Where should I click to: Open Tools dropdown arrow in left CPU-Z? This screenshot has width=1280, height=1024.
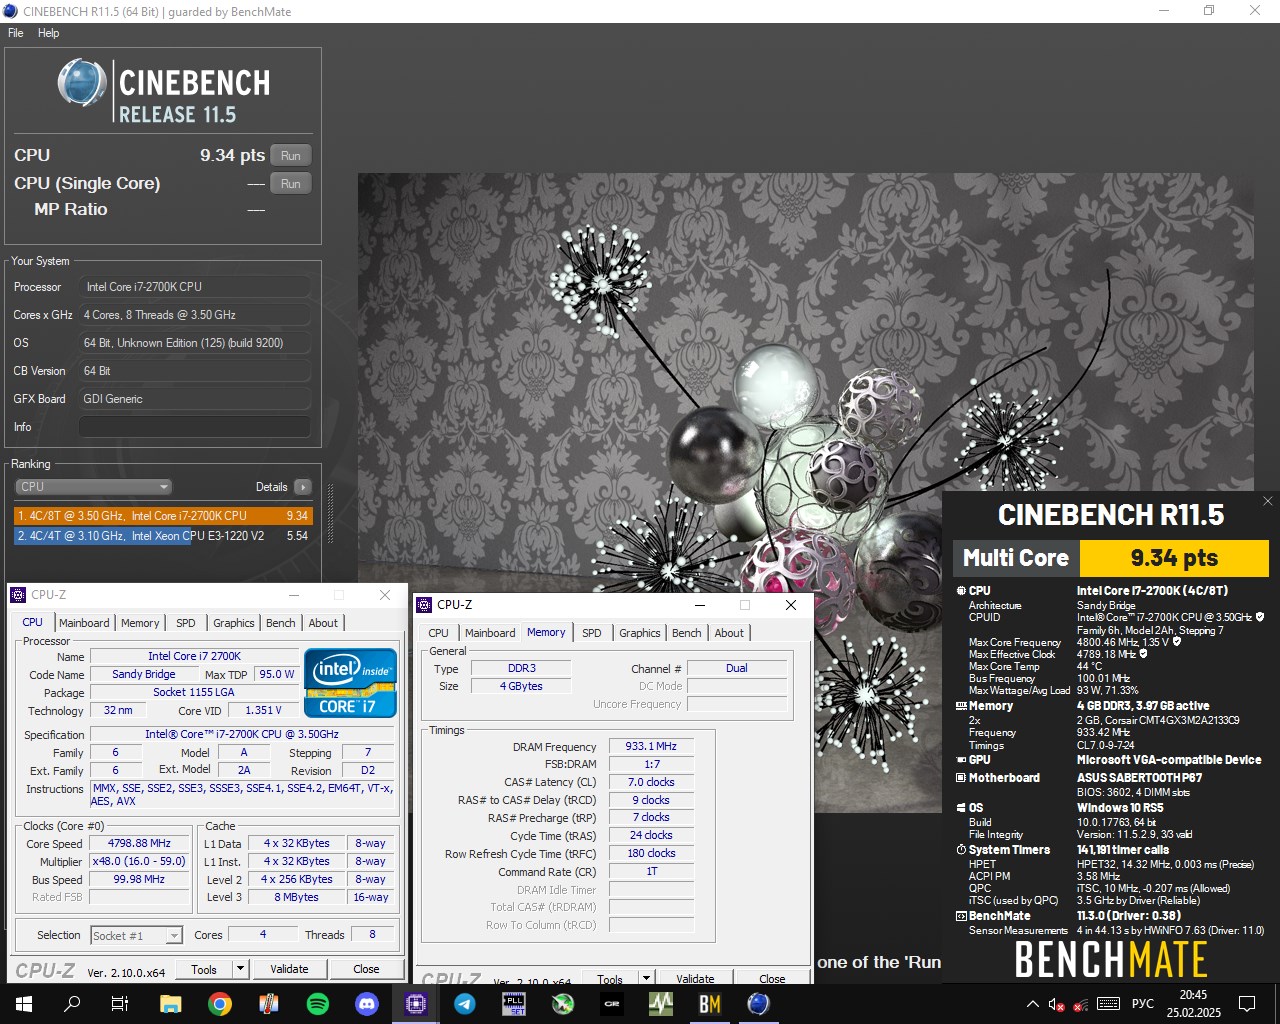click(240, 969)
